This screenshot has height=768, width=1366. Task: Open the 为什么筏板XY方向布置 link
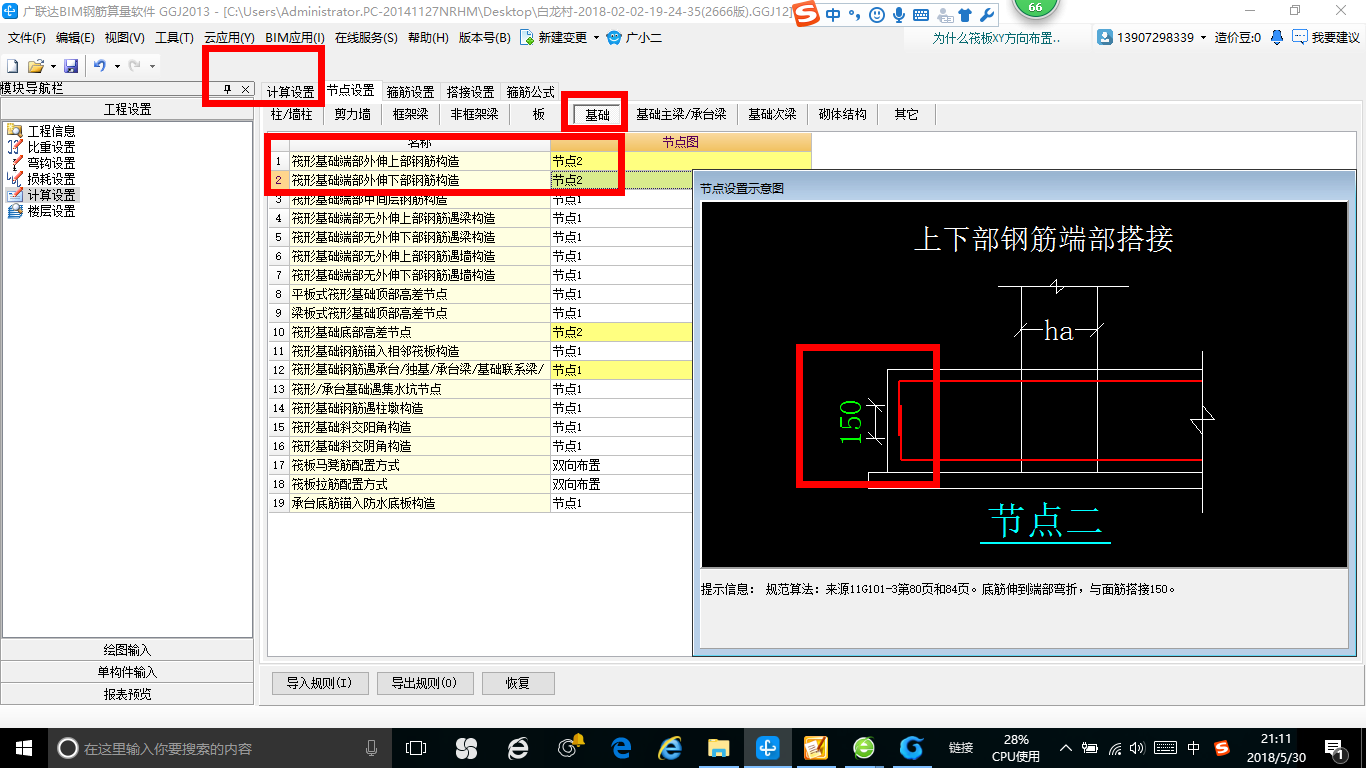996,38
